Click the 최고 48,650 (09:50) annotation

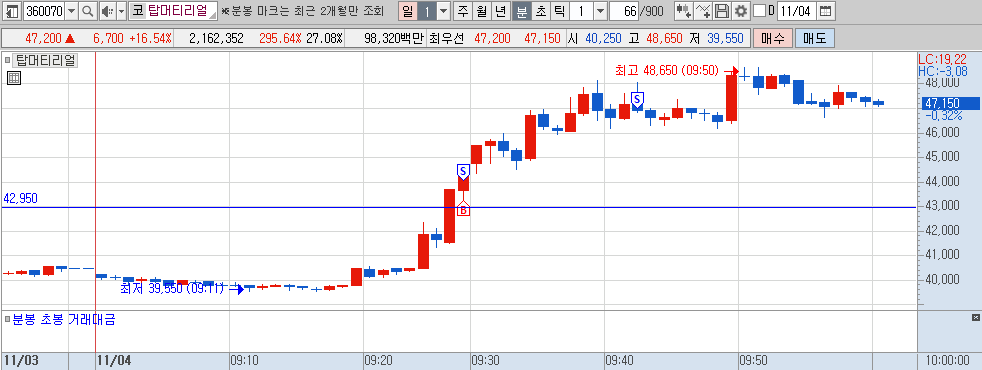coord(667,70)
